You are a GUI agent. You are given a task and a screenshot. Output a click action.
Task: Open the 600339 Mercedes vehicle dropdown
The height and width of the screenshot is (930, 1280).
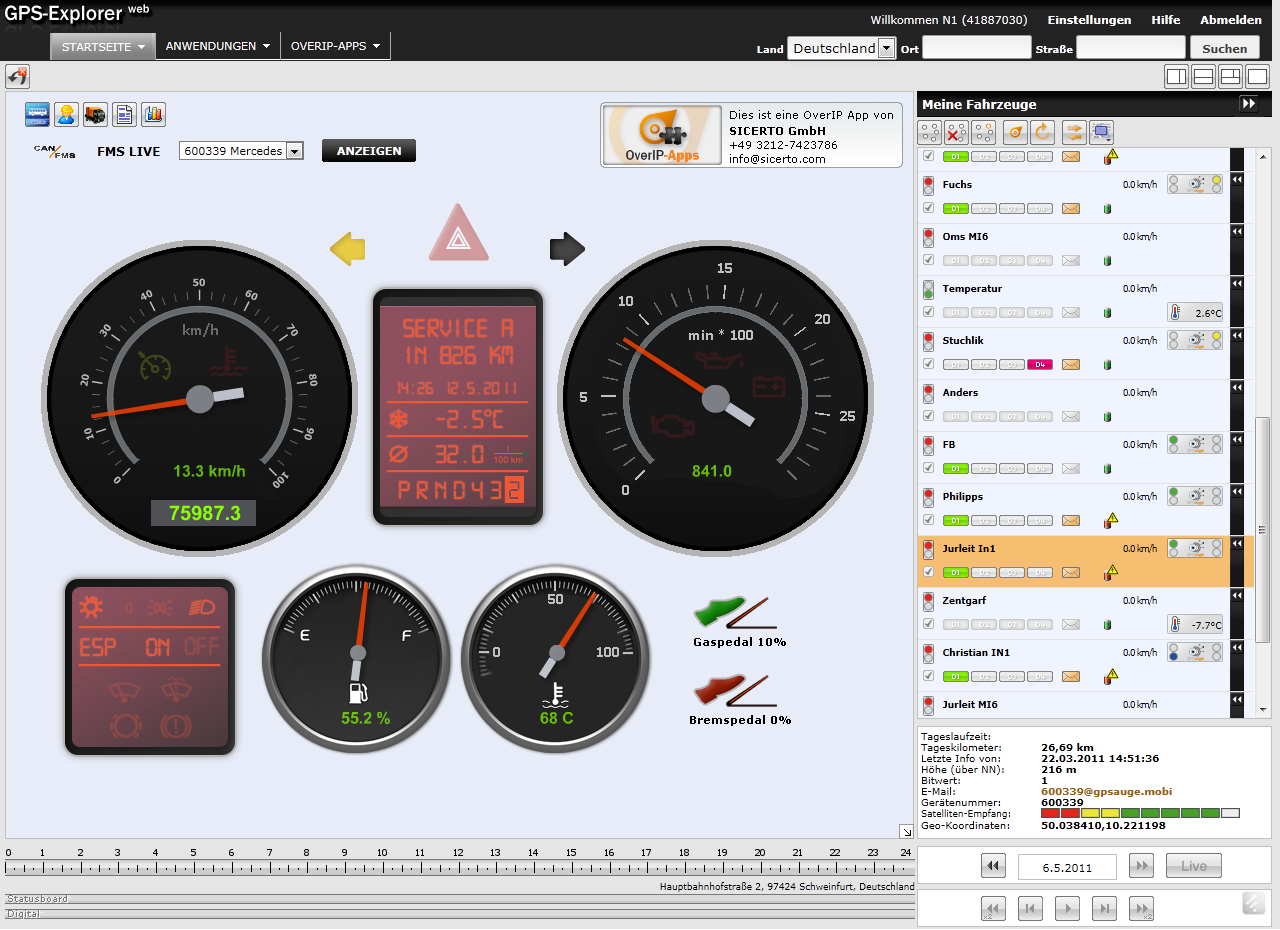pyautogui.click(x=294, y=151)
